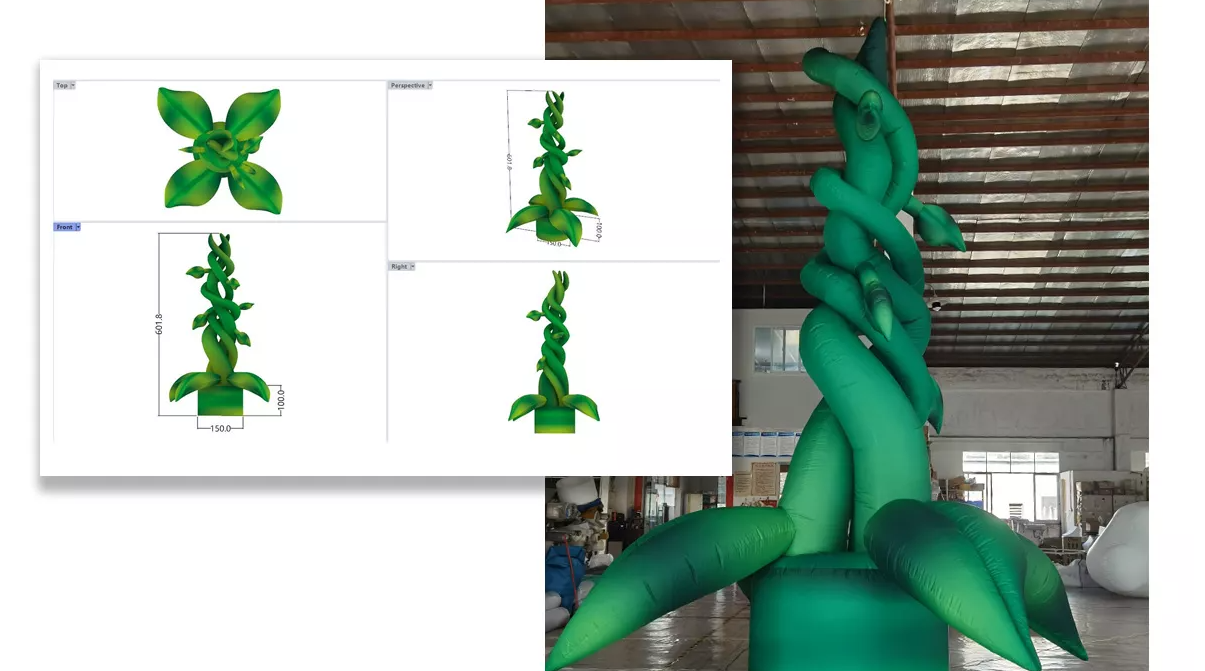Select the beanstalk model in Right view

553,350
